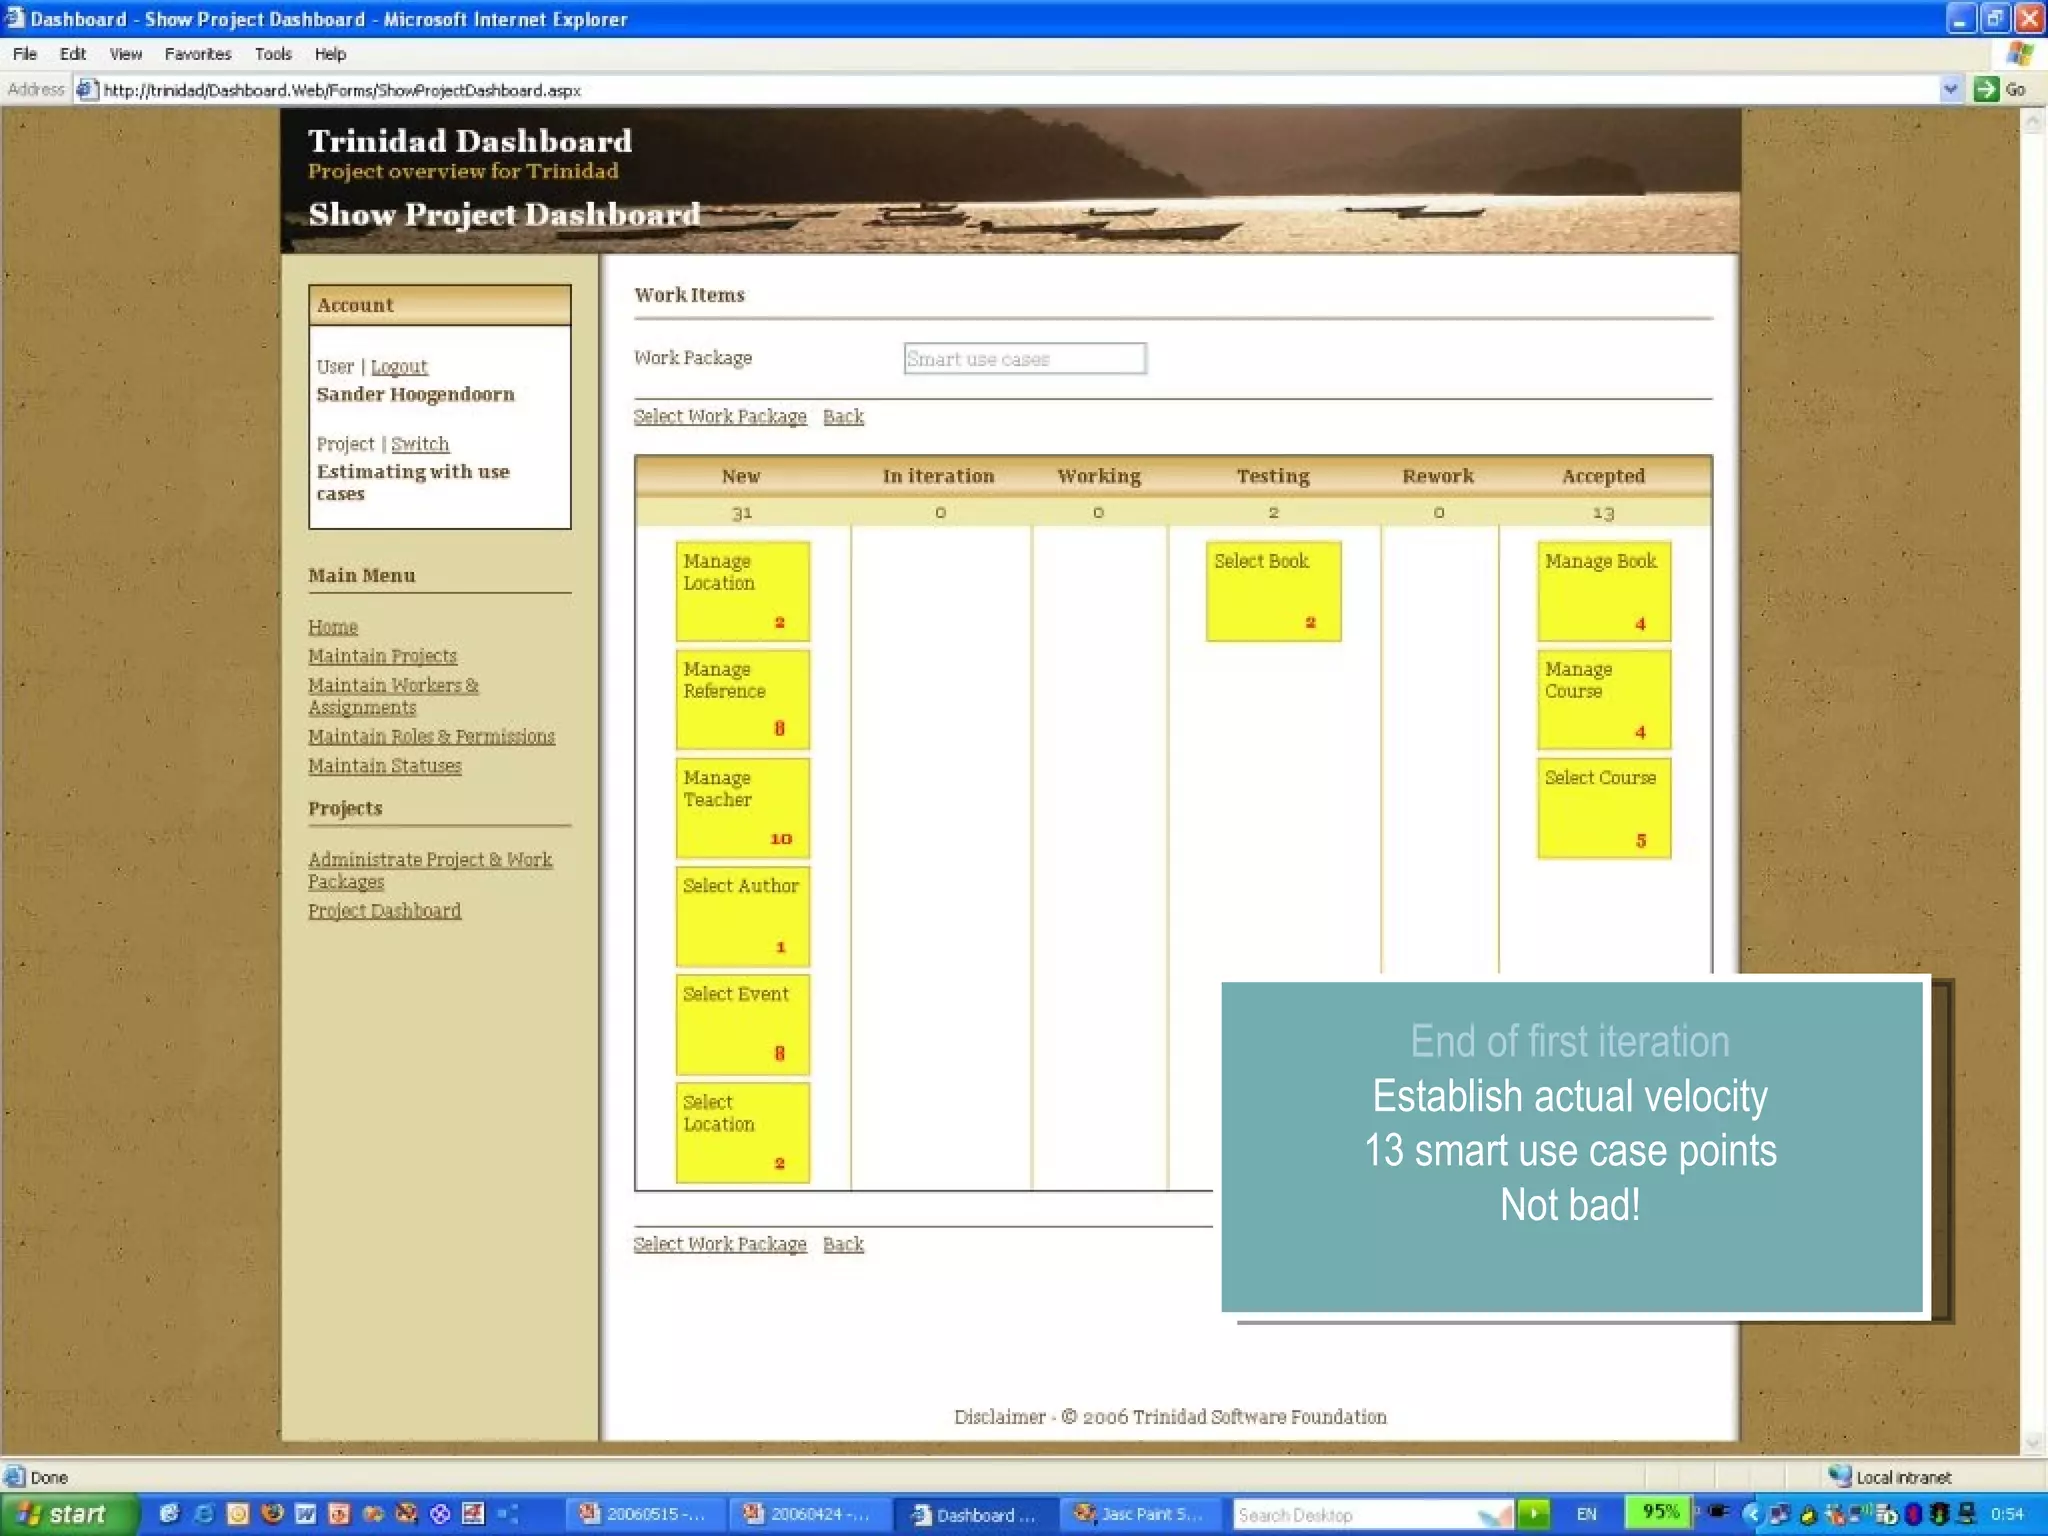Click the Work Package text field
The width and height of the screenshot is (2048, 1536).
point(1025,358)
